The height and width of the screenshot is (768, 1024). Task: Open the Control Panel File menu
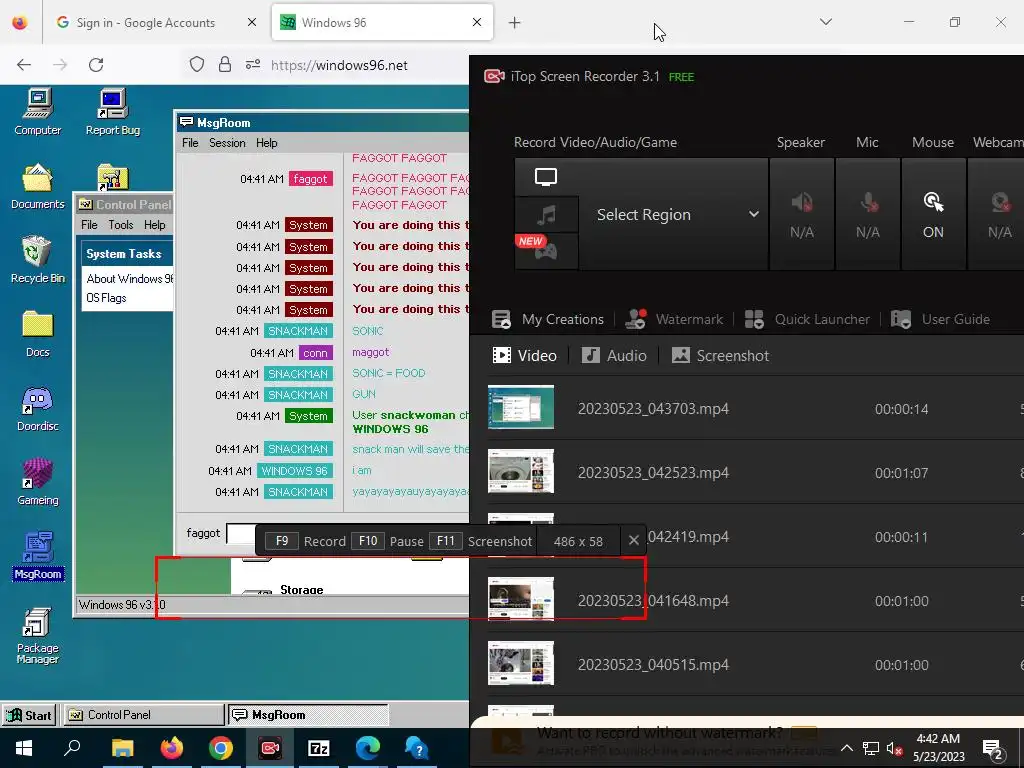[89, 225]
